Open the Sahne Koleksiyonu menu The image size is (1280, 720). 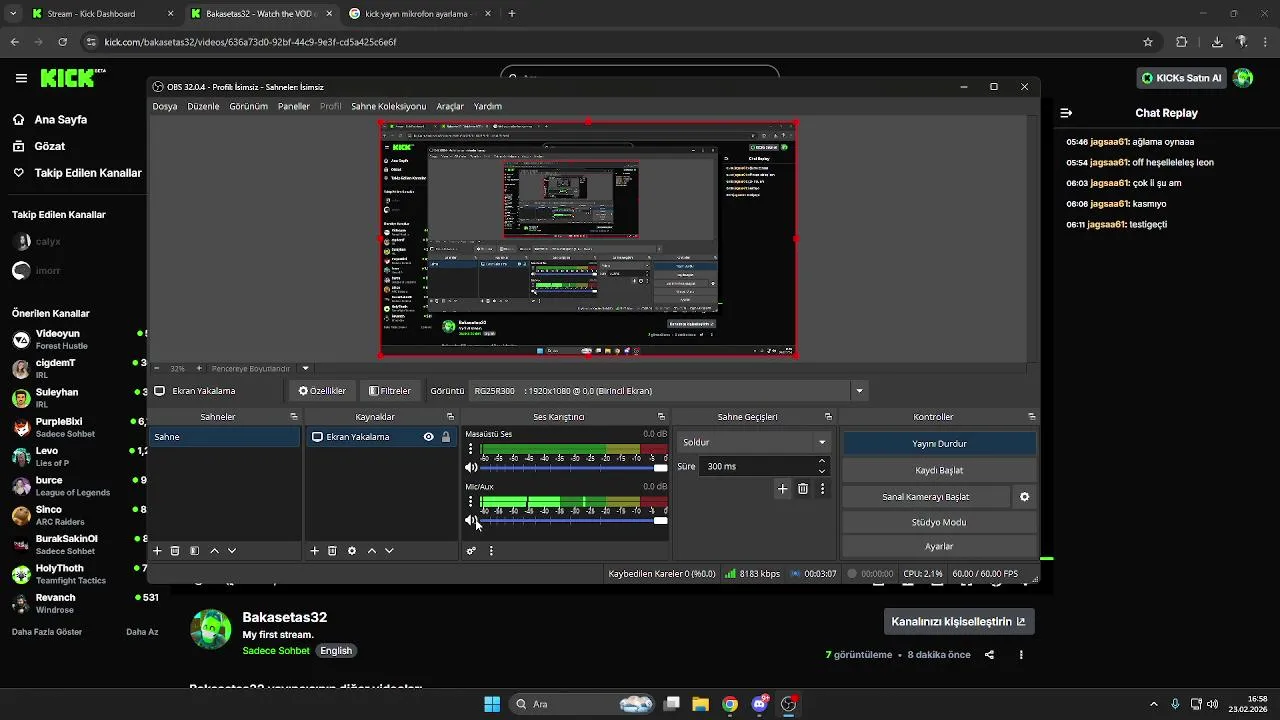(x=388, y=106)
